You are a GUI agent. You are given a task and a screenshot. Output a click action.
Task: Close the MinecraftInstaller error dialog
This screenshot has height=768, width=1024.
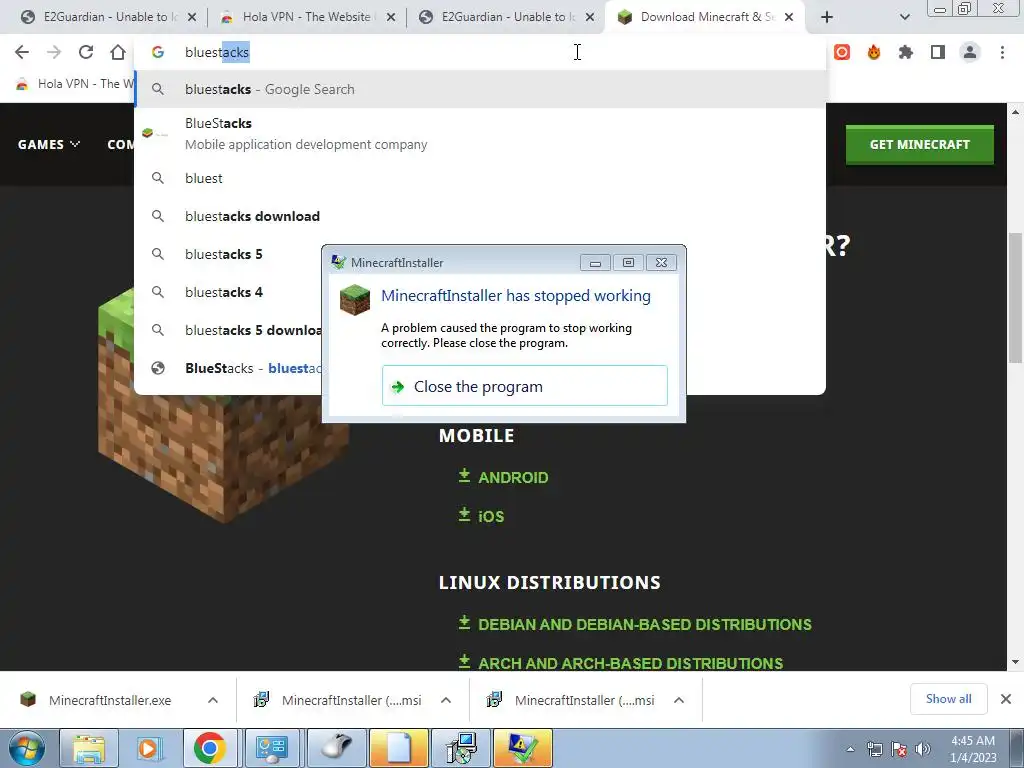[x=661, y=263]
